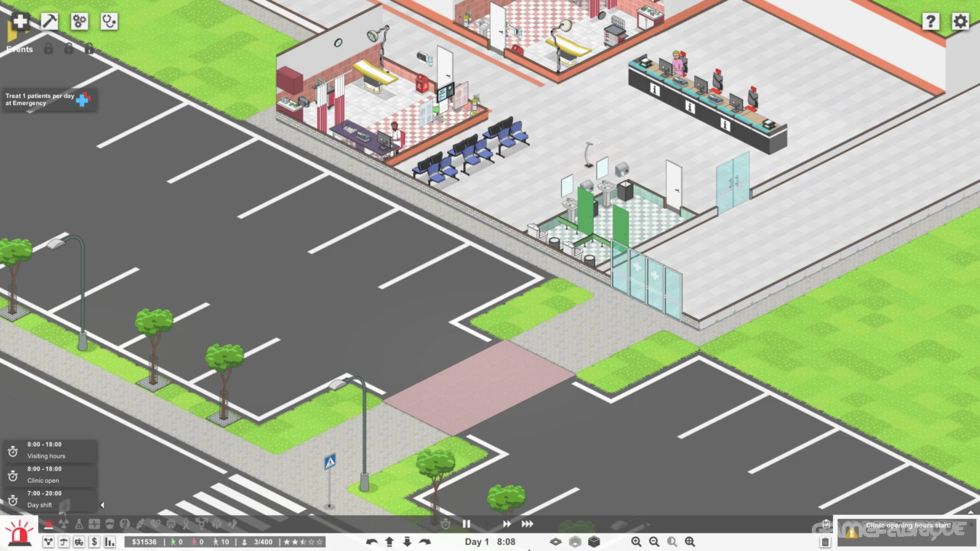Open the ambulance panel icon
Screen dimensions: 980x551
tap(79, 542)
